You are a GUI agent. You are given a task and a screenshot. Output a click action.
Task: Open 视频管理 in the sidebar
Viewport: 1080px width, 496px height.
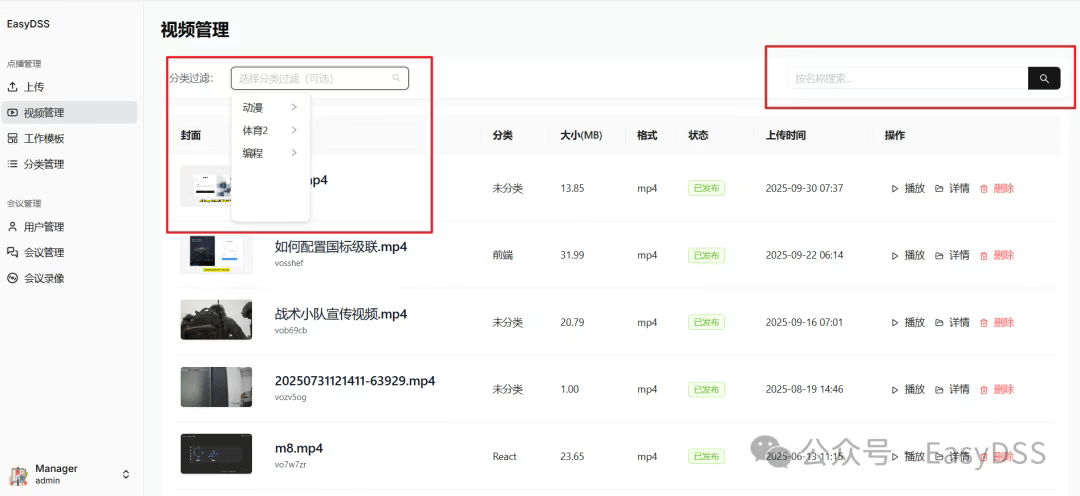tap(44, 113)
